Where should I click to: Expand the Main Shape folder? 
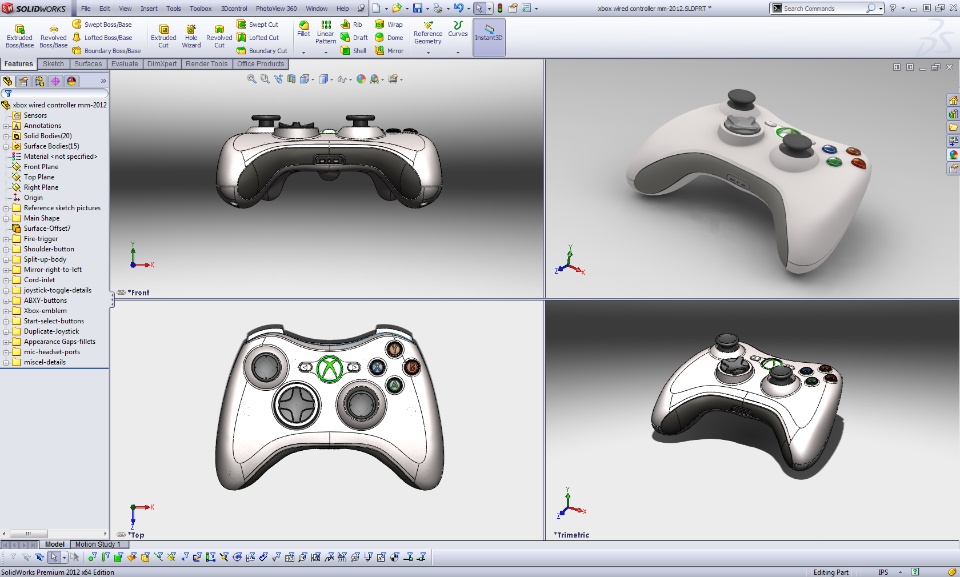click(6, 218)
